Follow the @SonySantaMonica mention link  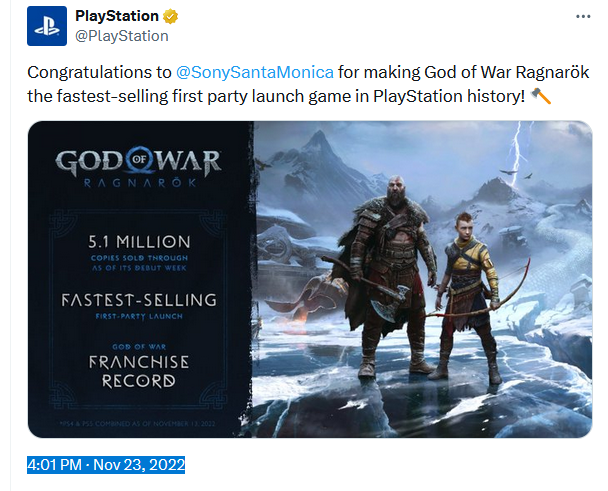(254, 73)
